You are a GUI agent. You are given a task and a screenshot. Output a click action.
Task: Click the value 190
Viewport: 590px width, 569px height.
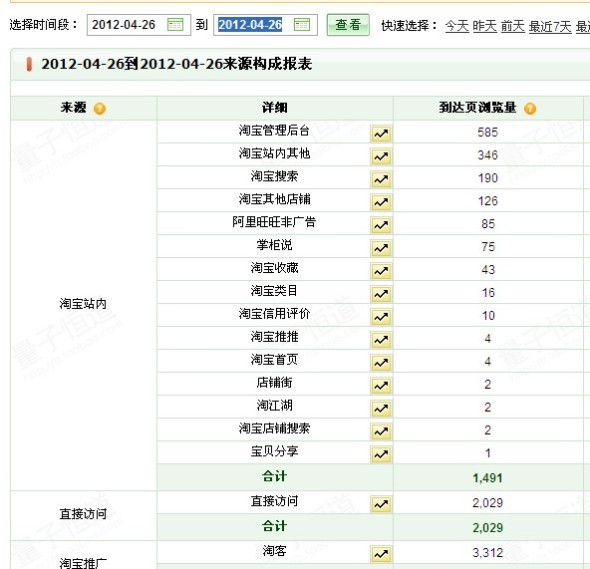tap(488, 178)
